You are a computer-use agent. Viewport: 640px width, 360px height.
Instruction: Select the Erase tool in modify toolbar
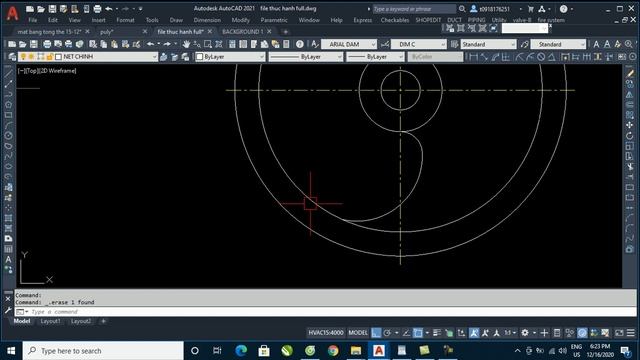[x=630, y=73]
